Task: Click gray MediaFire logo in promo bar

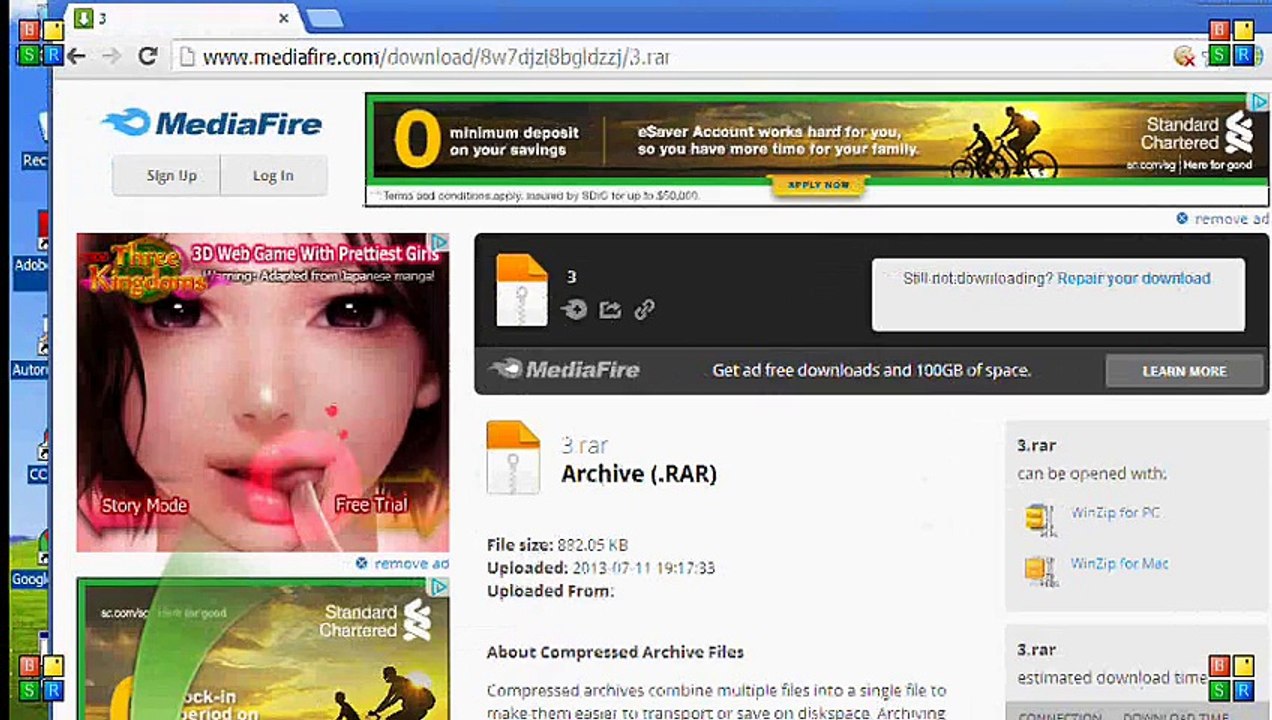Action: [x=564, y=370]
